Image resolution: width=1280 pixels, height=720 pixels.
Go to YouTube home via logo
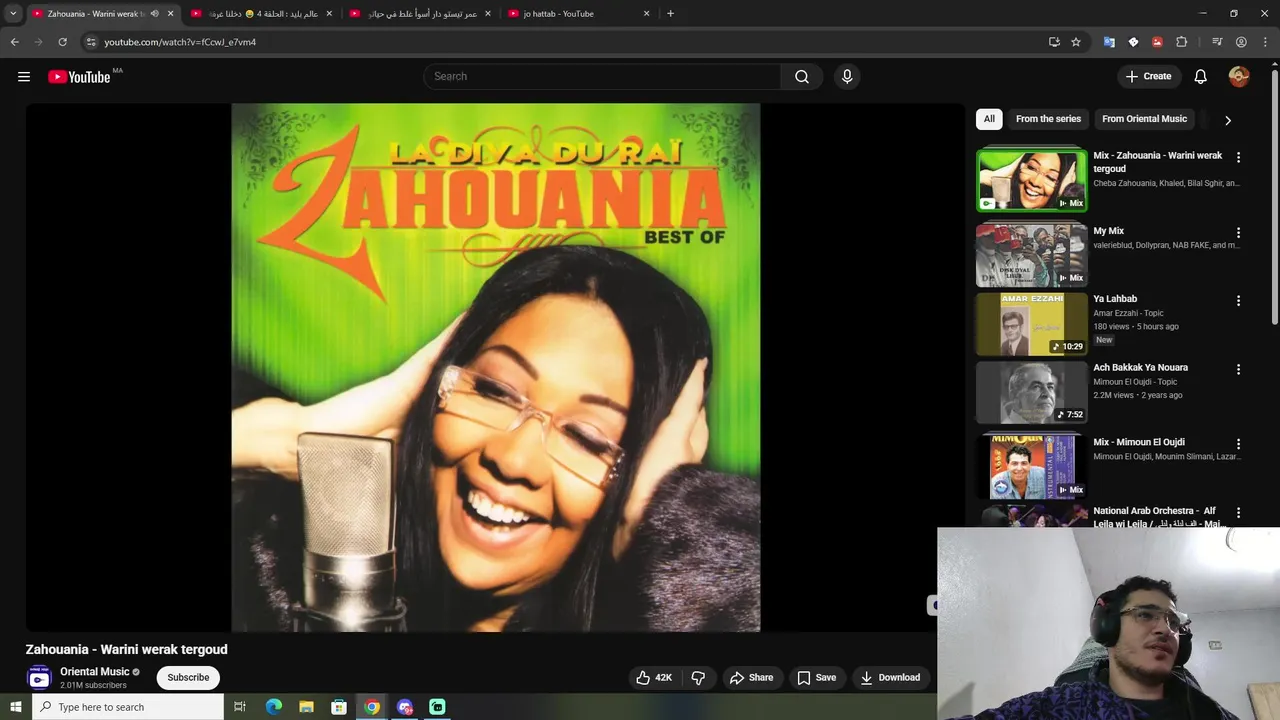point(79,77)
